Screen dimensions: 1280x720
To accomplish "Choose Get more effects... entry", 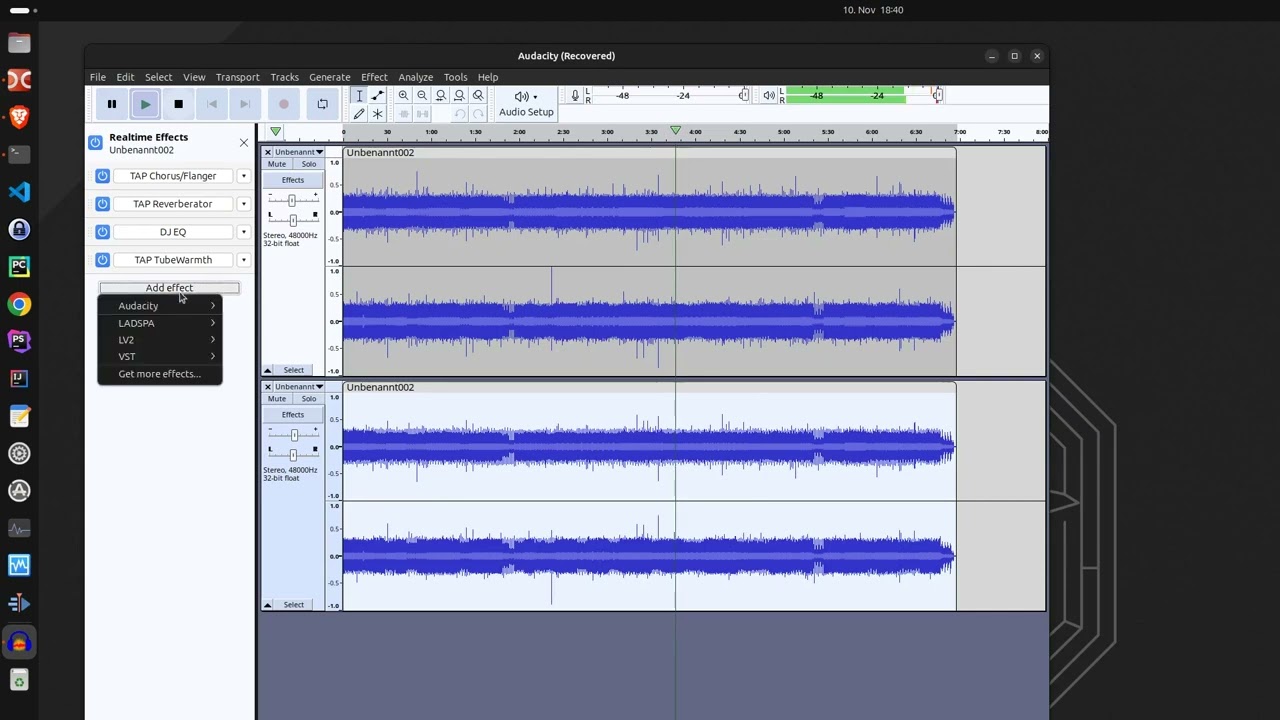I will [160, 374].
